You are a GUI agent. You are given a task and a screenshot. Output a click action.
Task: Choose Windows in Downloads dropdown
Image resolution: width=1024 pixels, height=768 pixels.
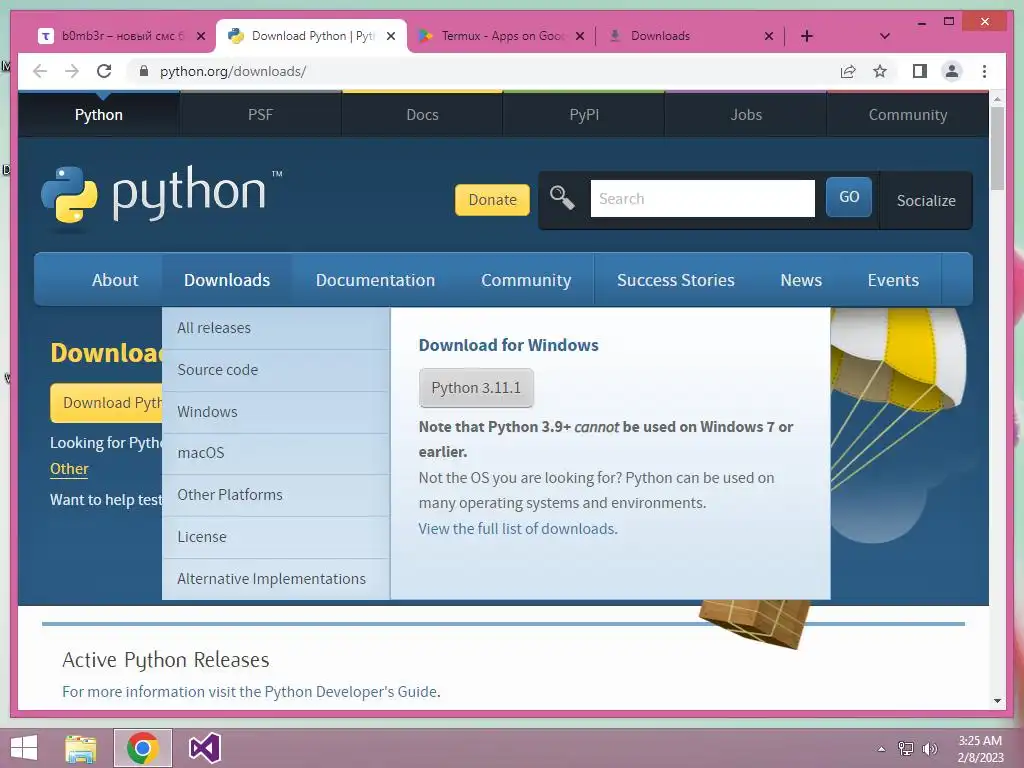(276, 412)
